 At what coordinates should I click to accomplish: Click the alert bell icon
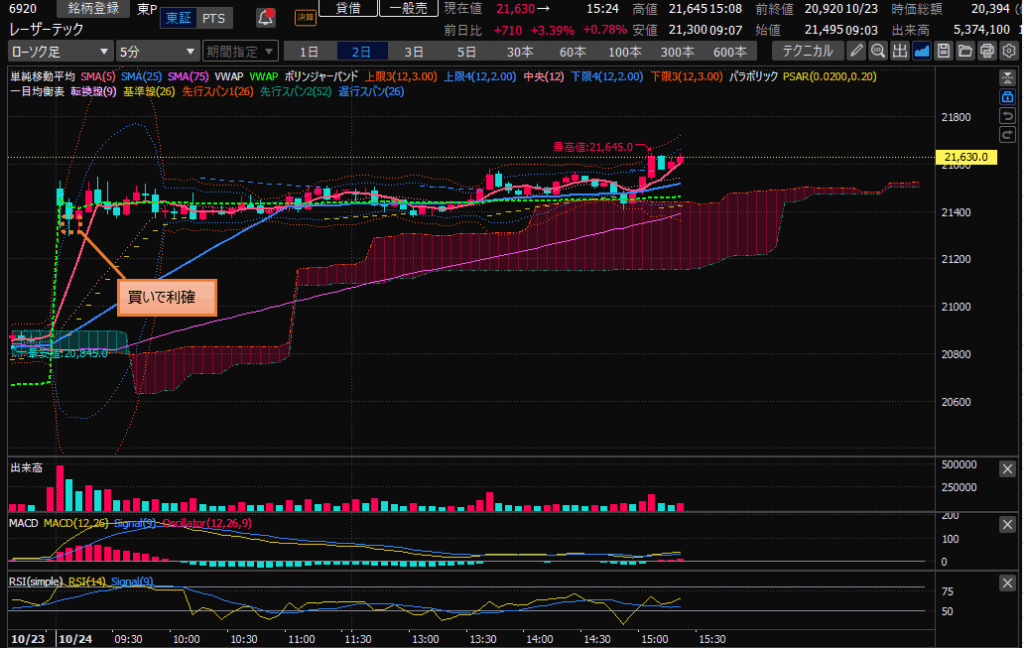click(x=265, y=17)
